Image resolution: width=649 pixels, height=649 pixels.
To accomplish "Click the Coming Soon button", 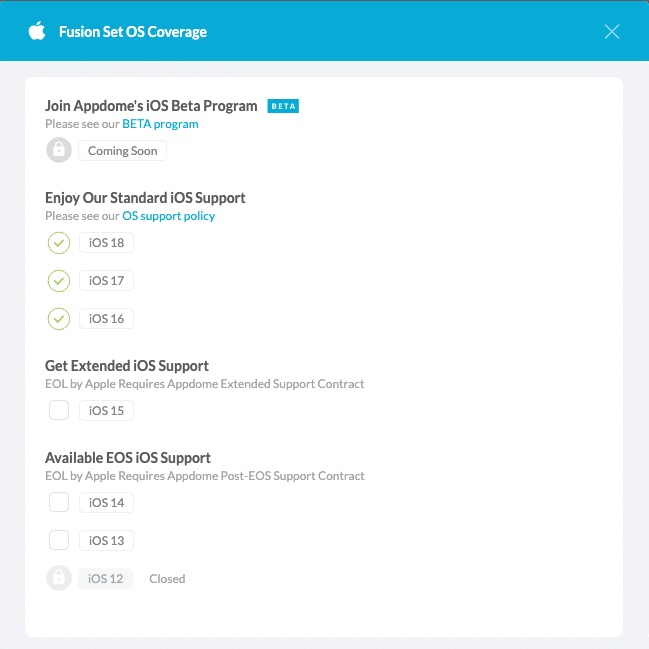I will (x=122, y=151).
